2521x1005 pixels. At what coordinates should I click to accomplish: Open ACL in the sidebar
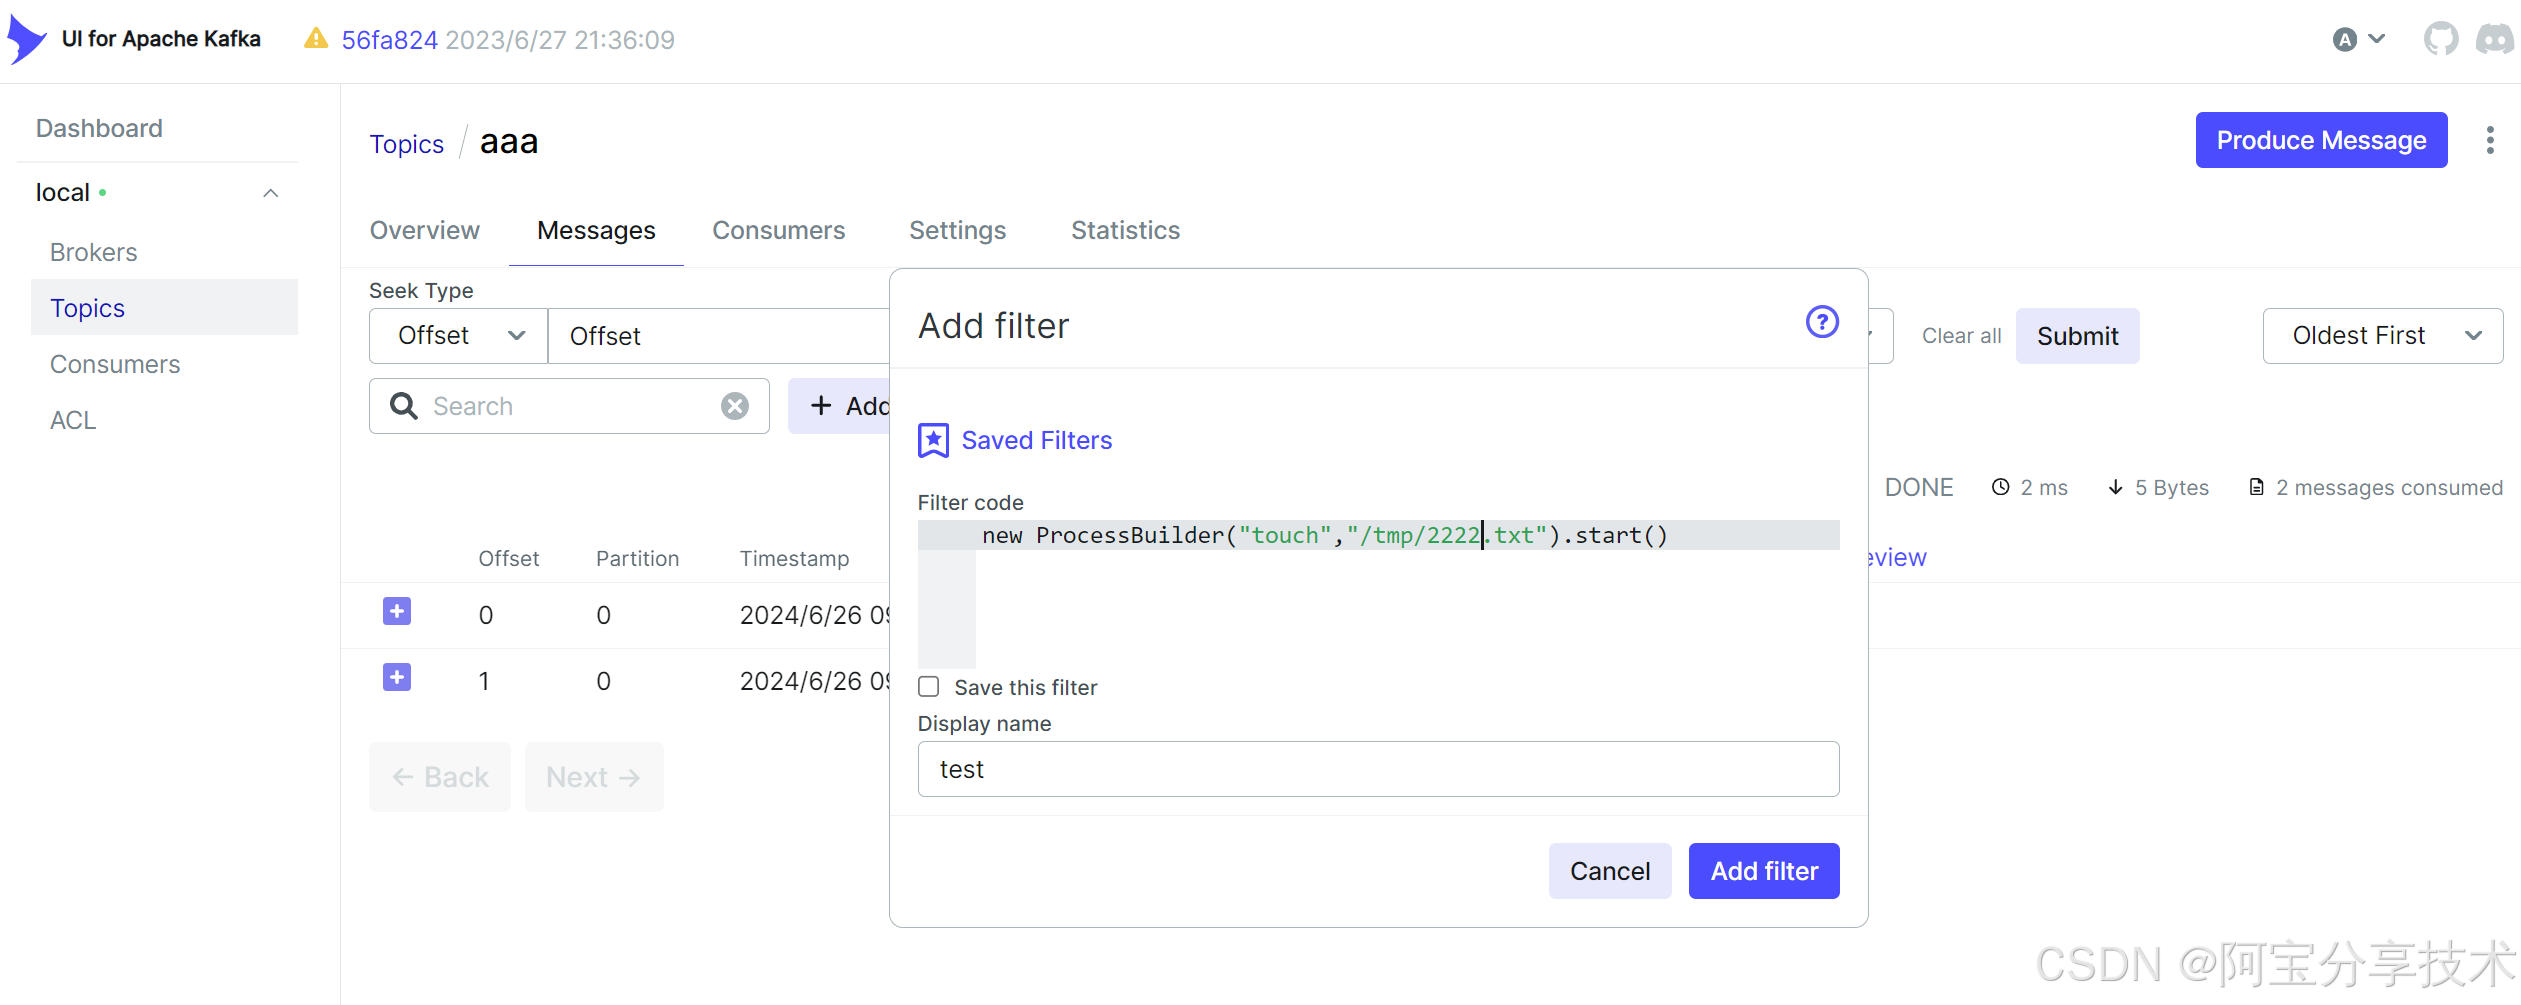click(73, 420)
